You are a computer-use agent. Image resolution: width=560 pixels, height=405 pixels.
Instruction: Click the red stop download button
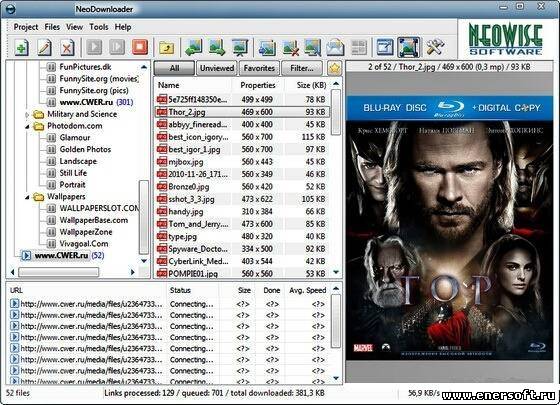click(140, 47)
